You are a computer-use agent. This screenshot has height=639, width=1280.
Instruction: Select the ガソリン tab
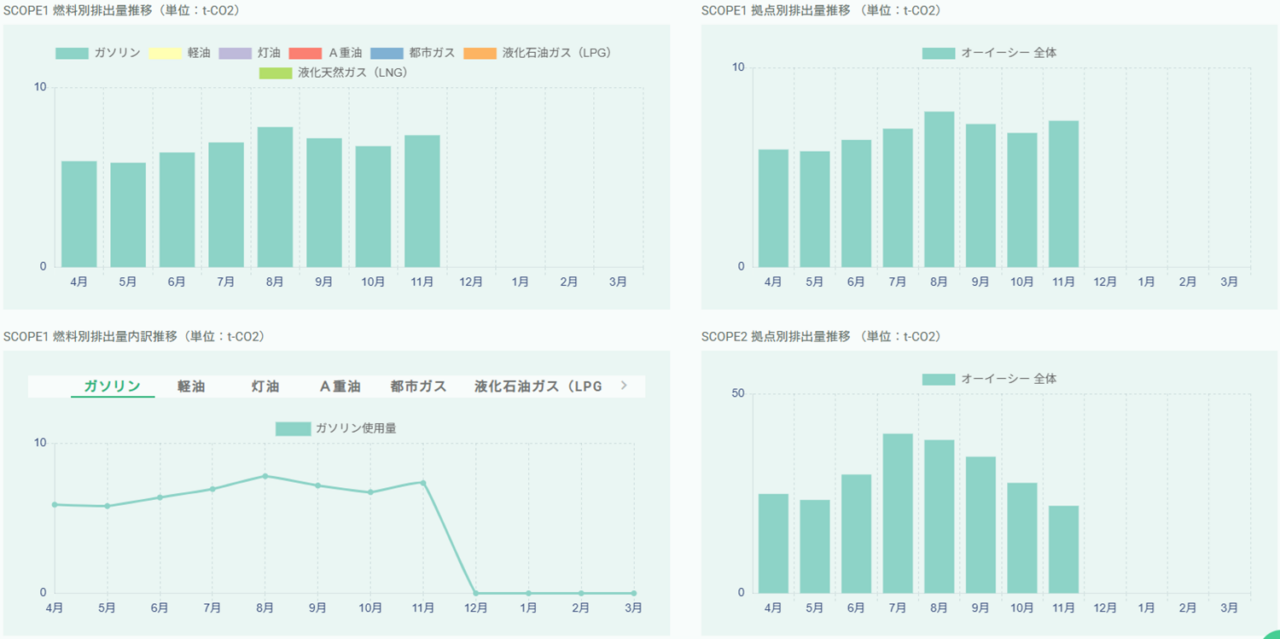point(112,386)
